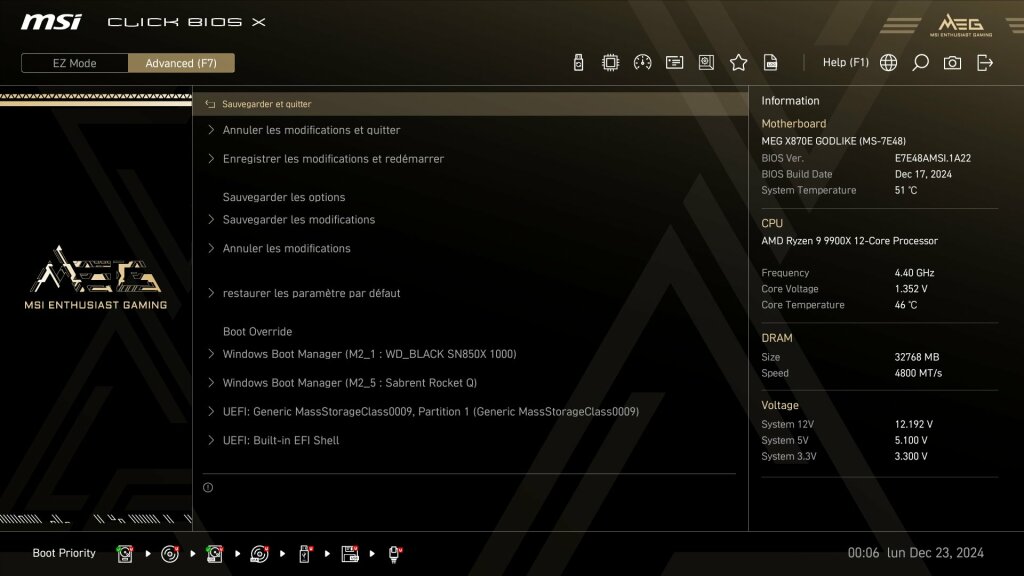The image size is (1024, 576).
Task: Click the info circle icon below the menu
Action: (208, 487)
